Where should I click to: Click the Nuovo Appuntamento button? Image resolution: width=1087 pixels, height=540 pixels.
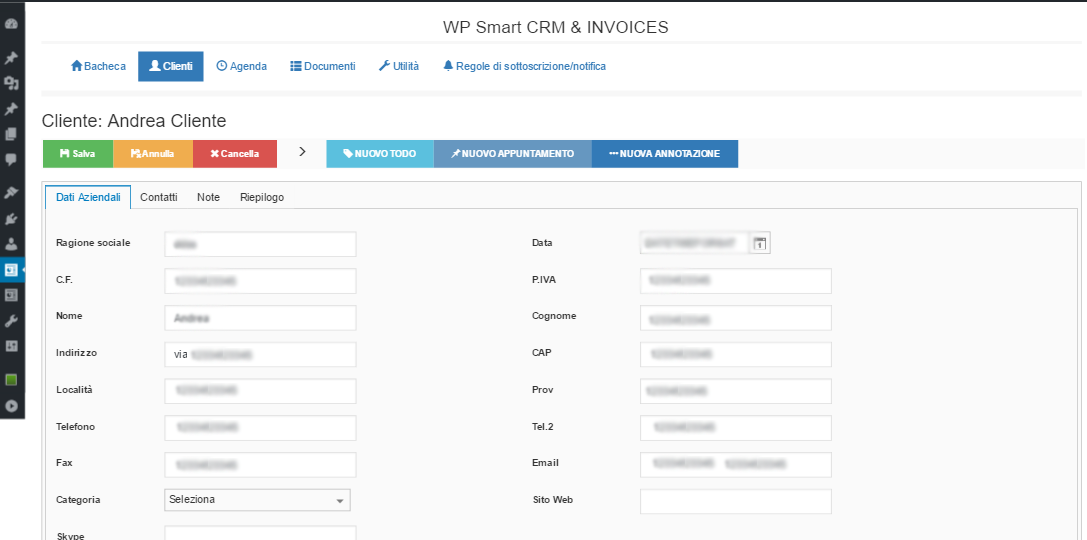pyautogui.click(x=512, y=154)
